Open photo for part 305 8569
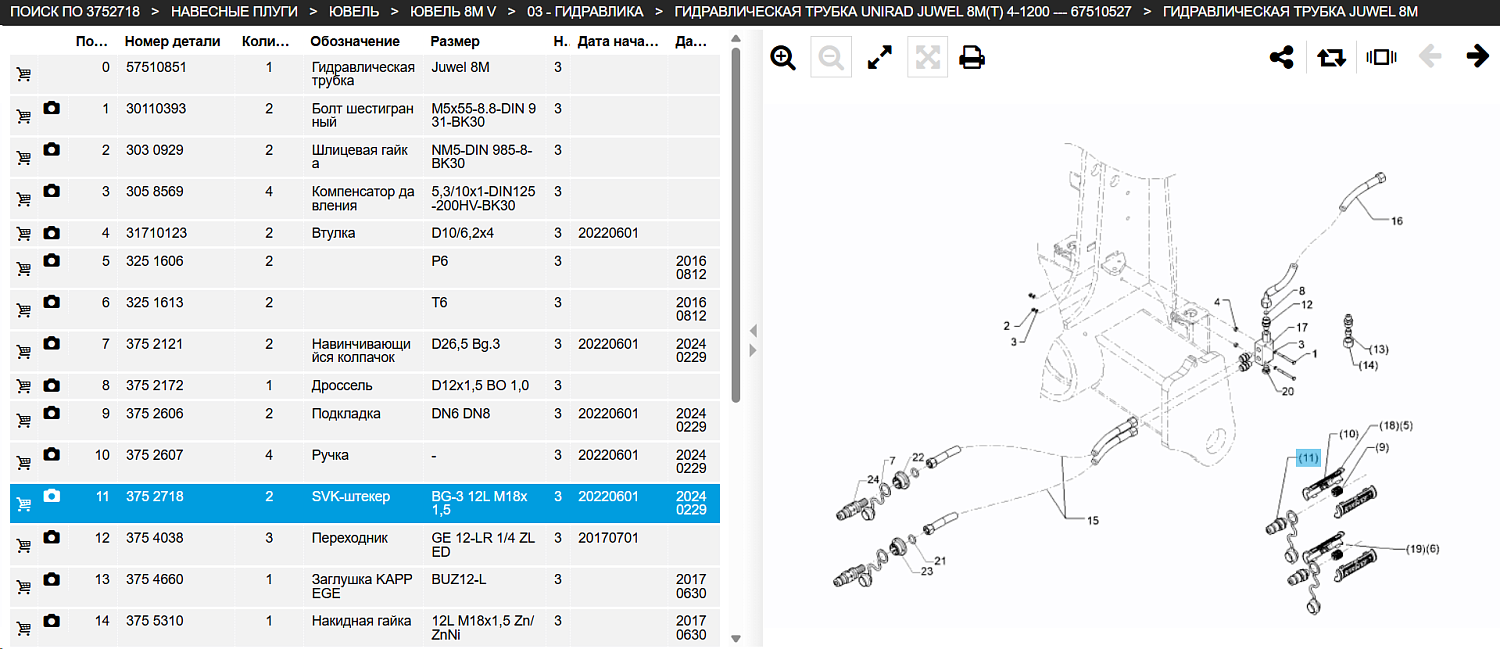The image size is (1500, 649). coord(52,191)
